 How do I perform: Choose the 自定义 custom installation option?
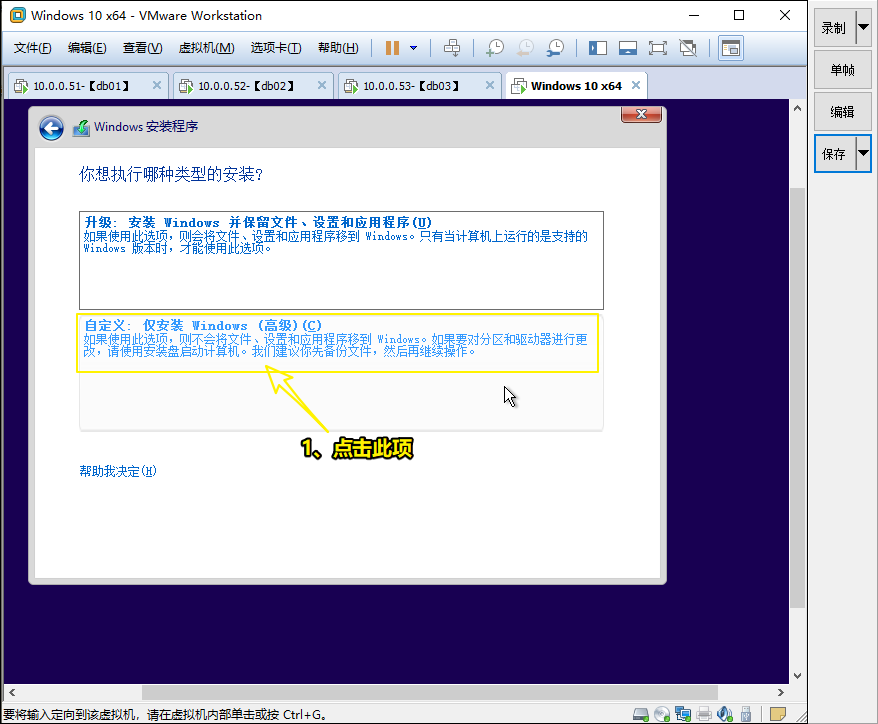(341, 371)
